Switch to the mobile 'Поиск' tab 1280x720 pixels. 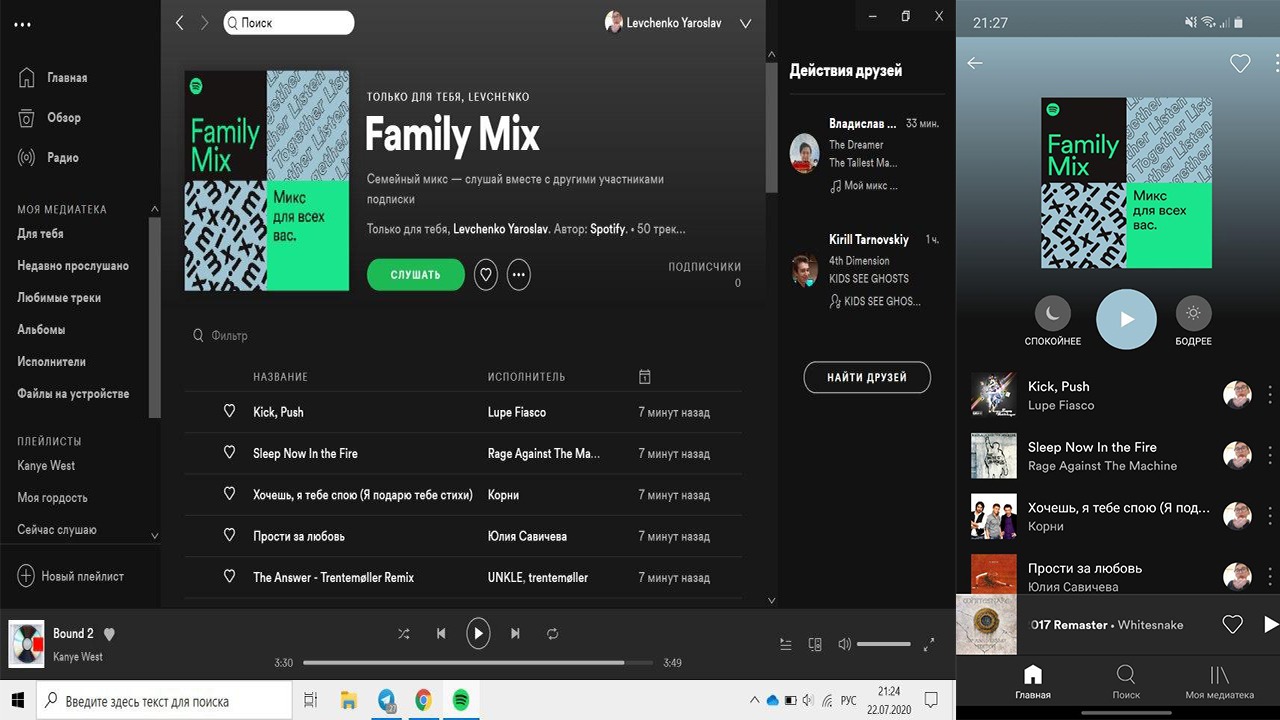point(1126,681)
